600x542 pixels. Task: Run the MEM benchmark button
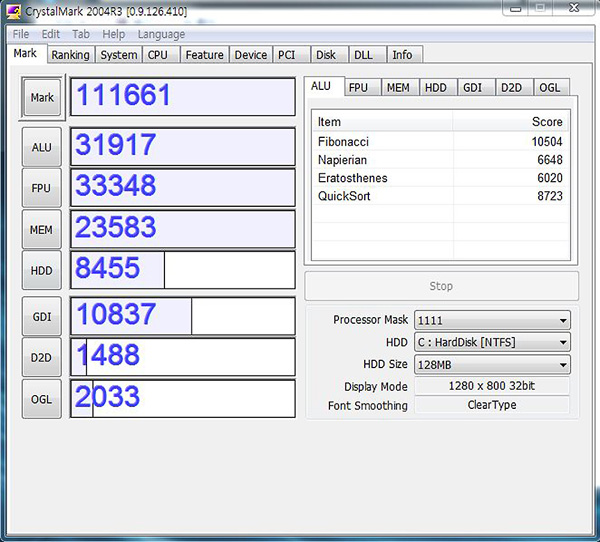41,230
